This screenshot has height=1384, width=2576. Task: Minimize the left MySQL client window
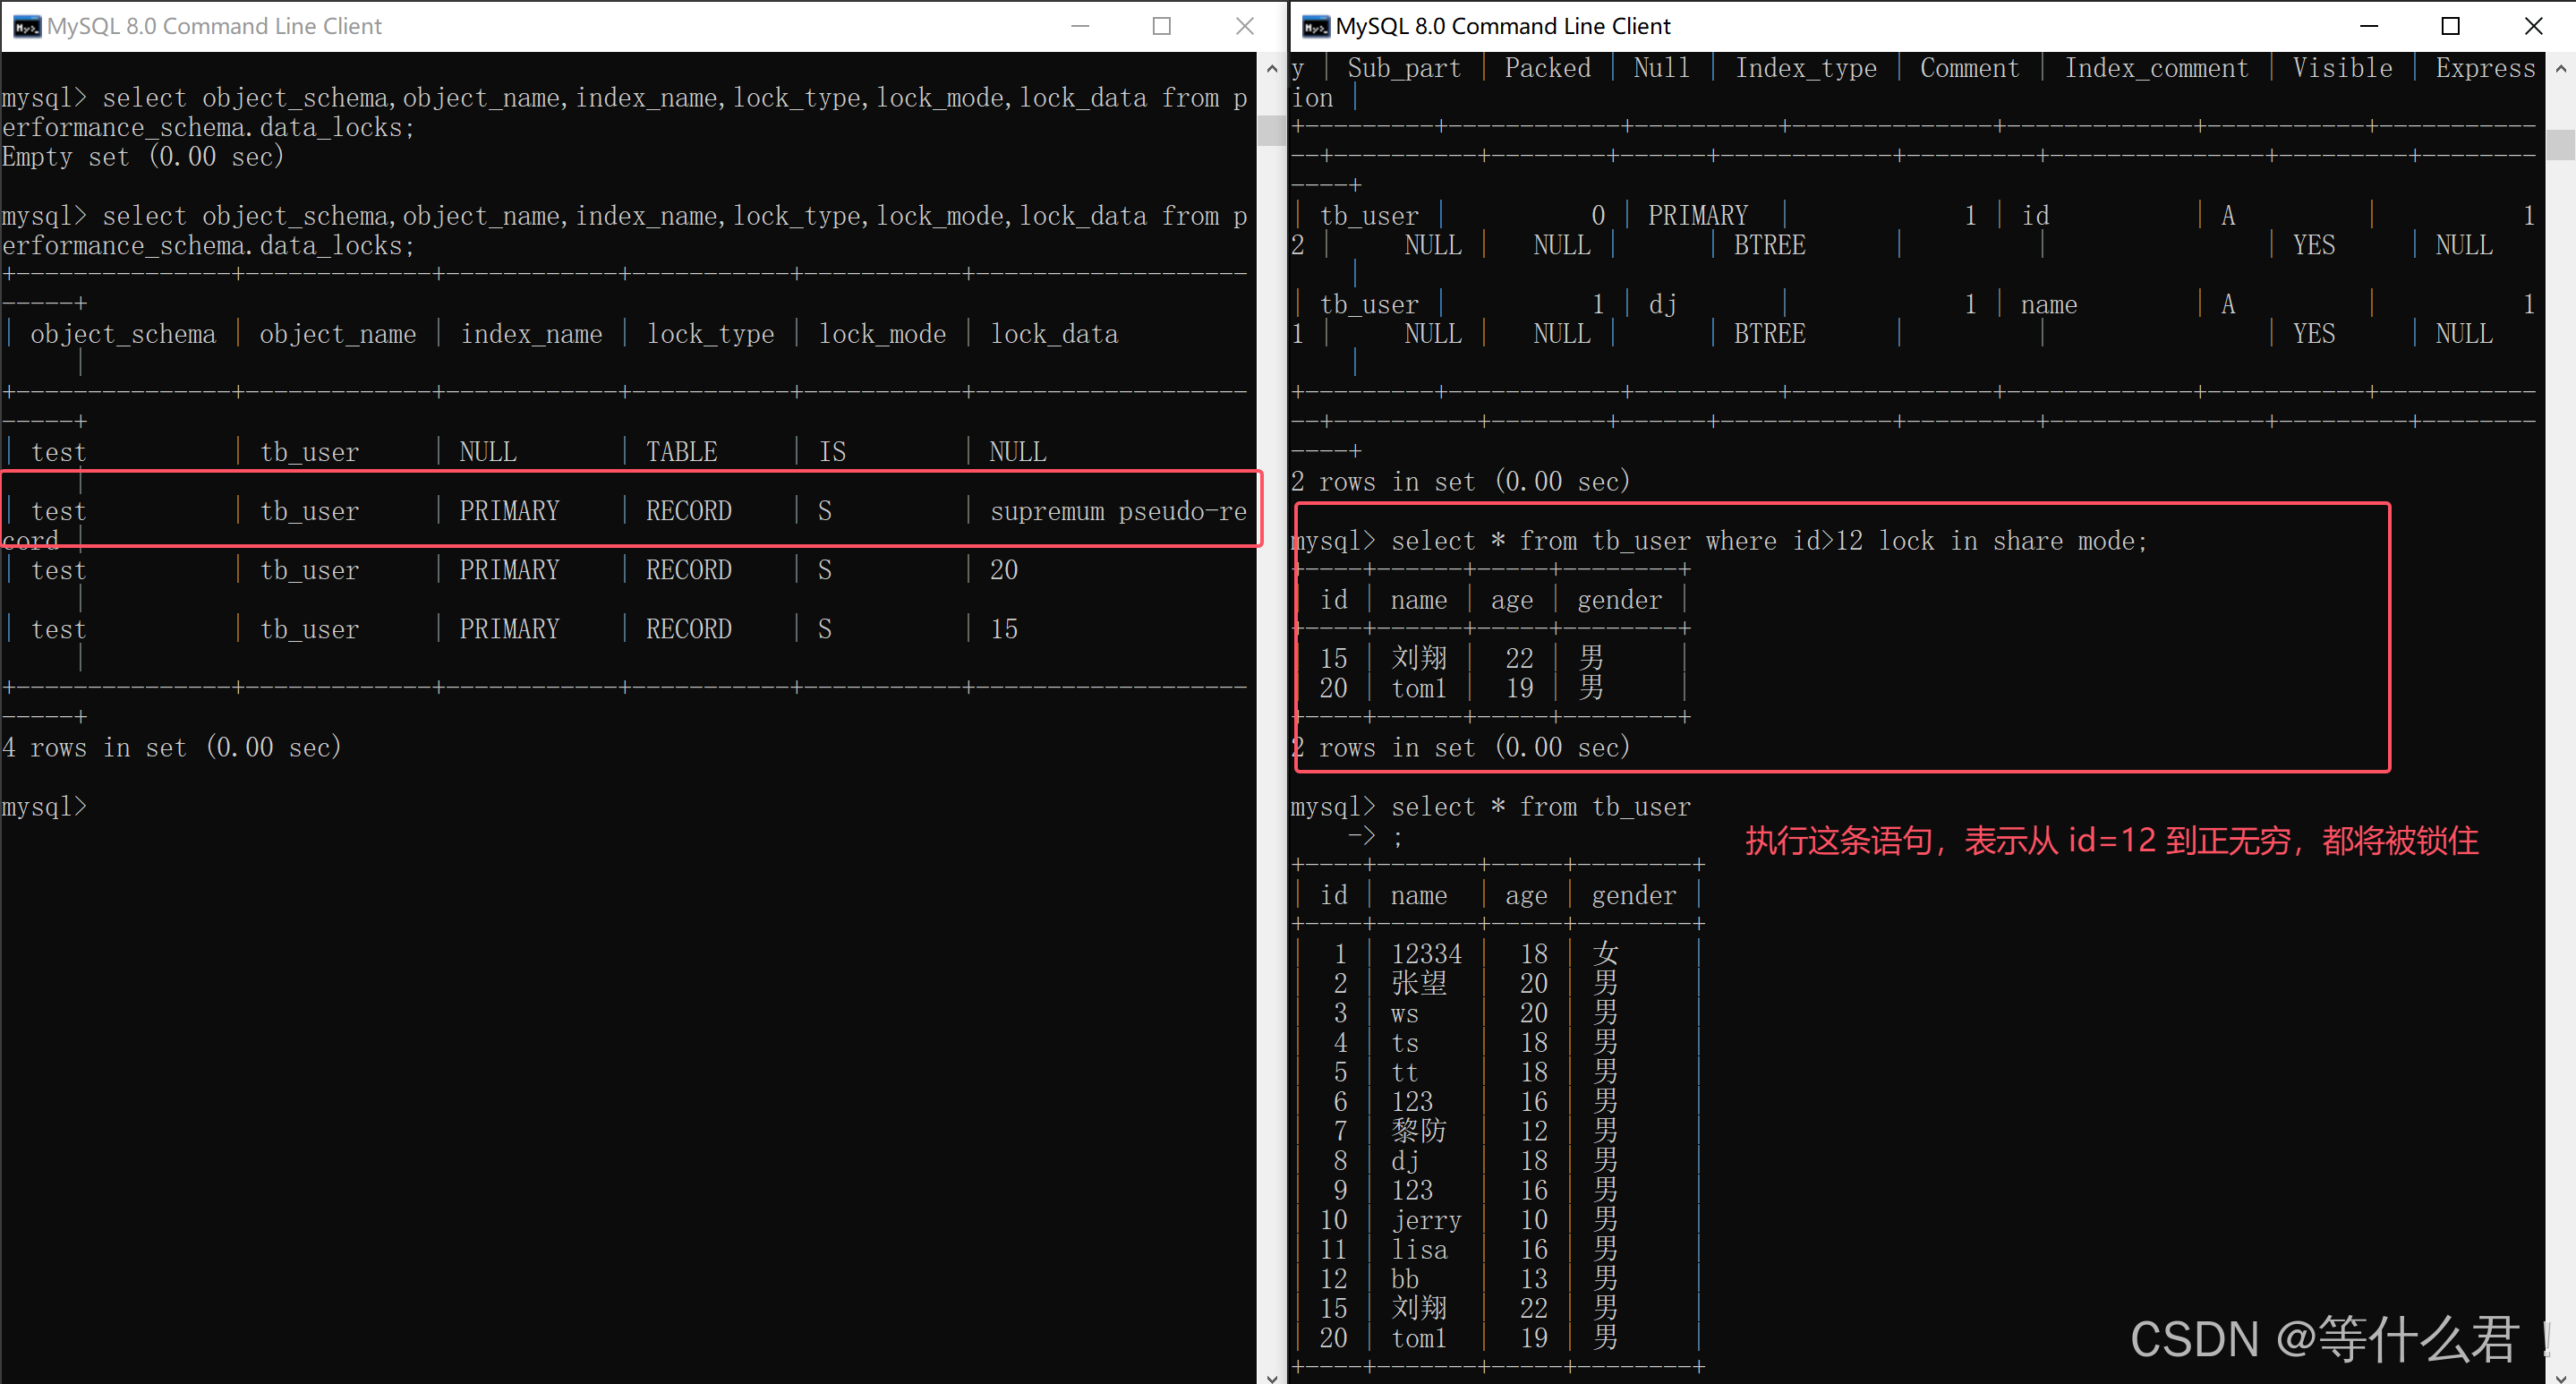[x=1080, y=26]
